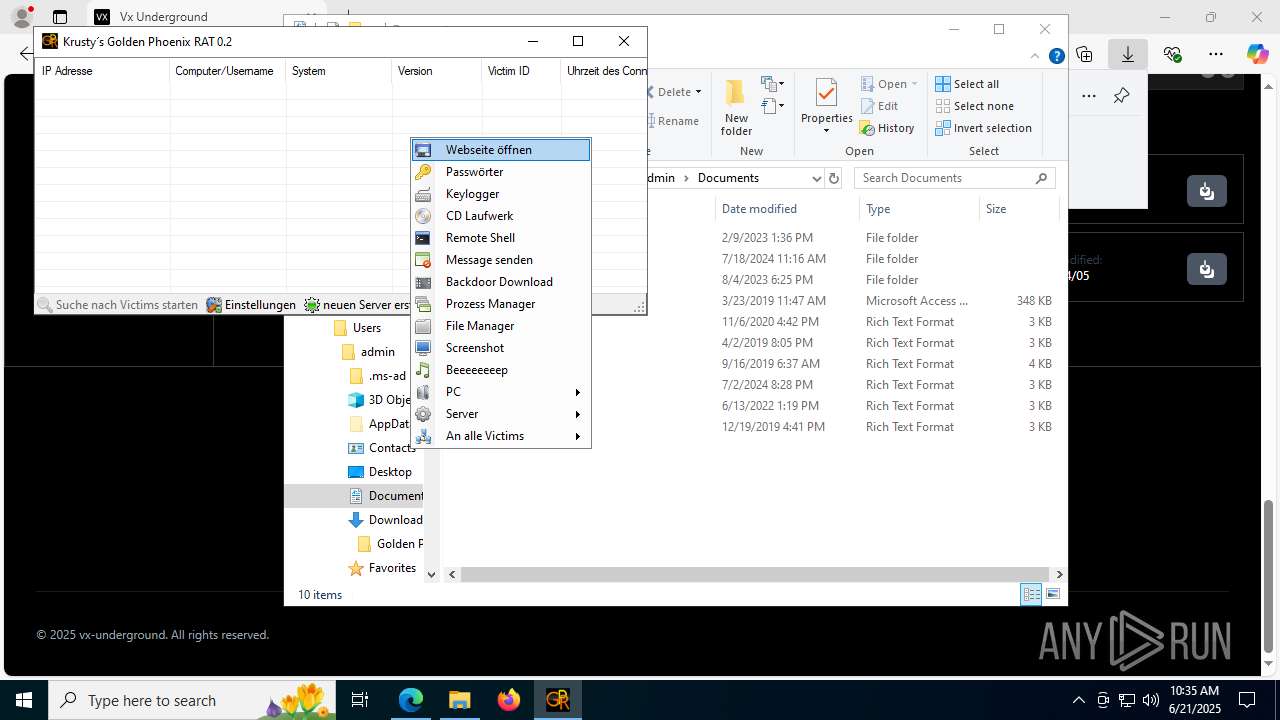The image size is (1280, 720).
Task: Select Screenshot menu entry
Action: tap(501, 348)
